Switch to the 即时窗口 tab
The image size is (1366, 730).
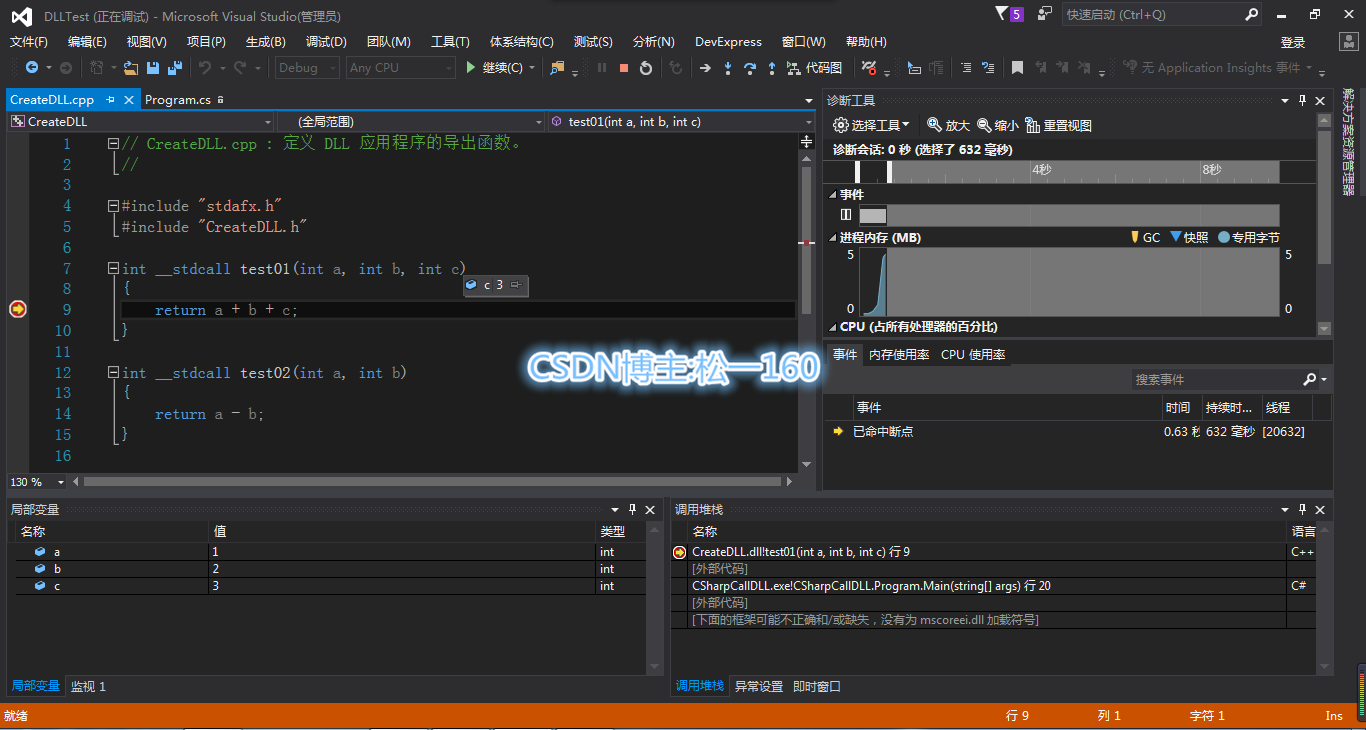(817, 686)
